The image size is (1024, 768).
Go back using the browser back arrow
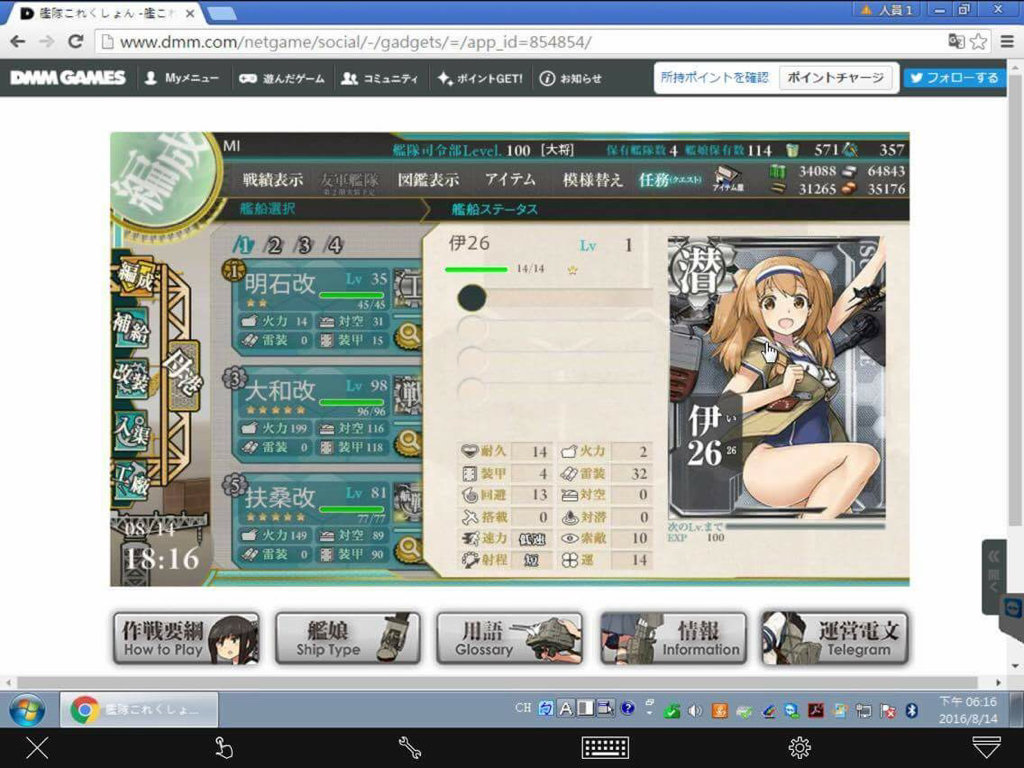point(18,42)
